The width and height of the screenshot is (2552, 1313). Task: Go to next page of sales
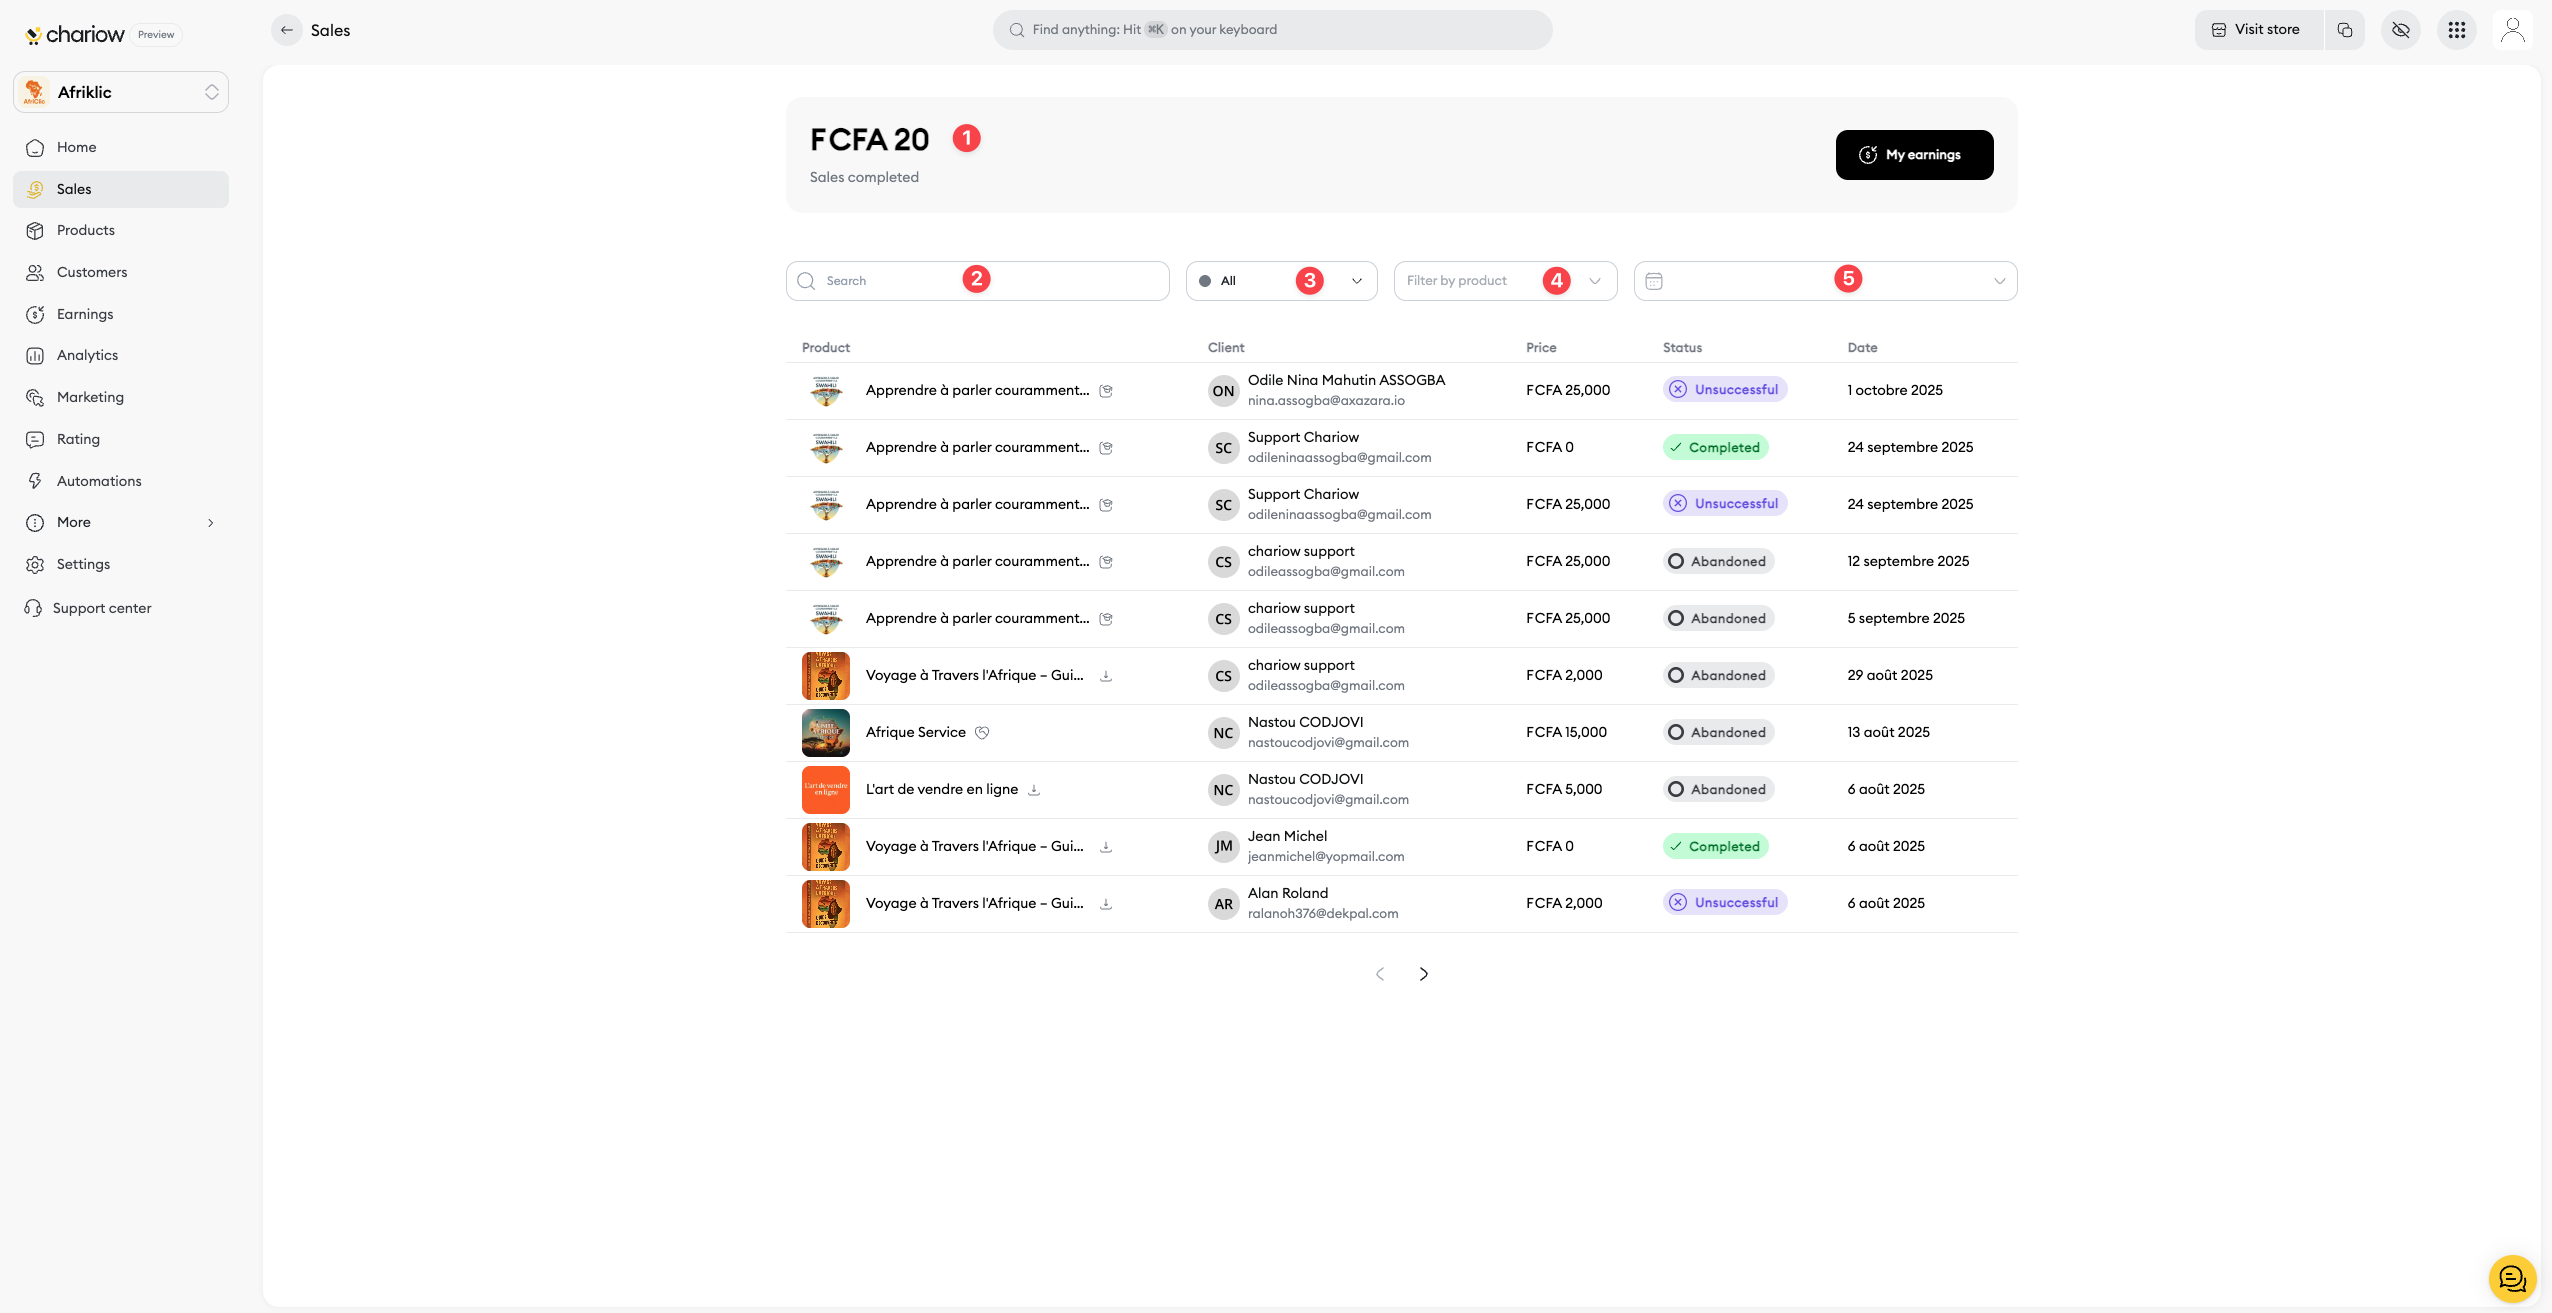1423,974
